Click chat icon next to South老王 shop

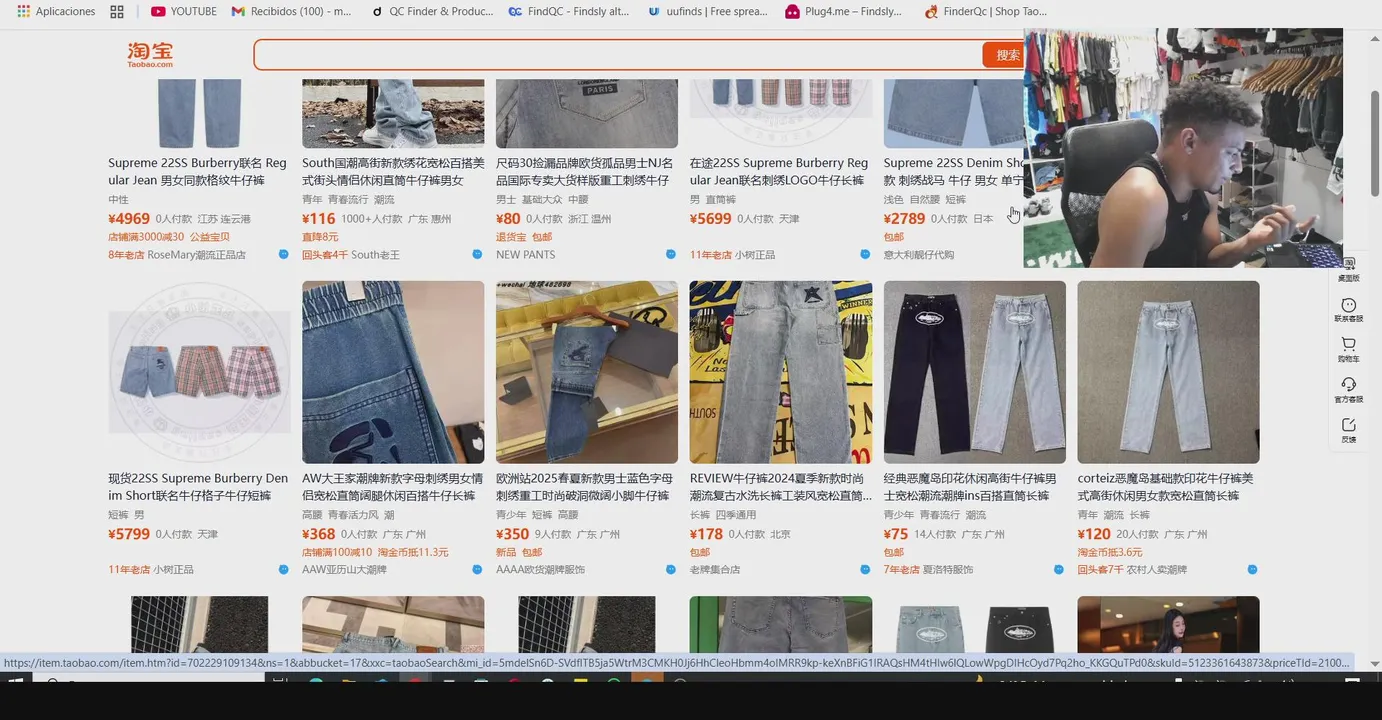477,254
